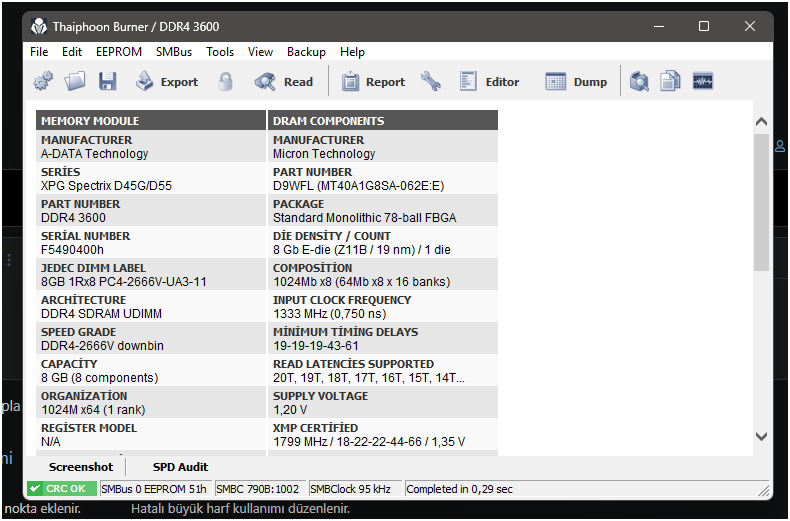Image resolution: width=790 pixels, height=521 pixels.
Task: Open the Editor from the toolbar
Action: 489,82
